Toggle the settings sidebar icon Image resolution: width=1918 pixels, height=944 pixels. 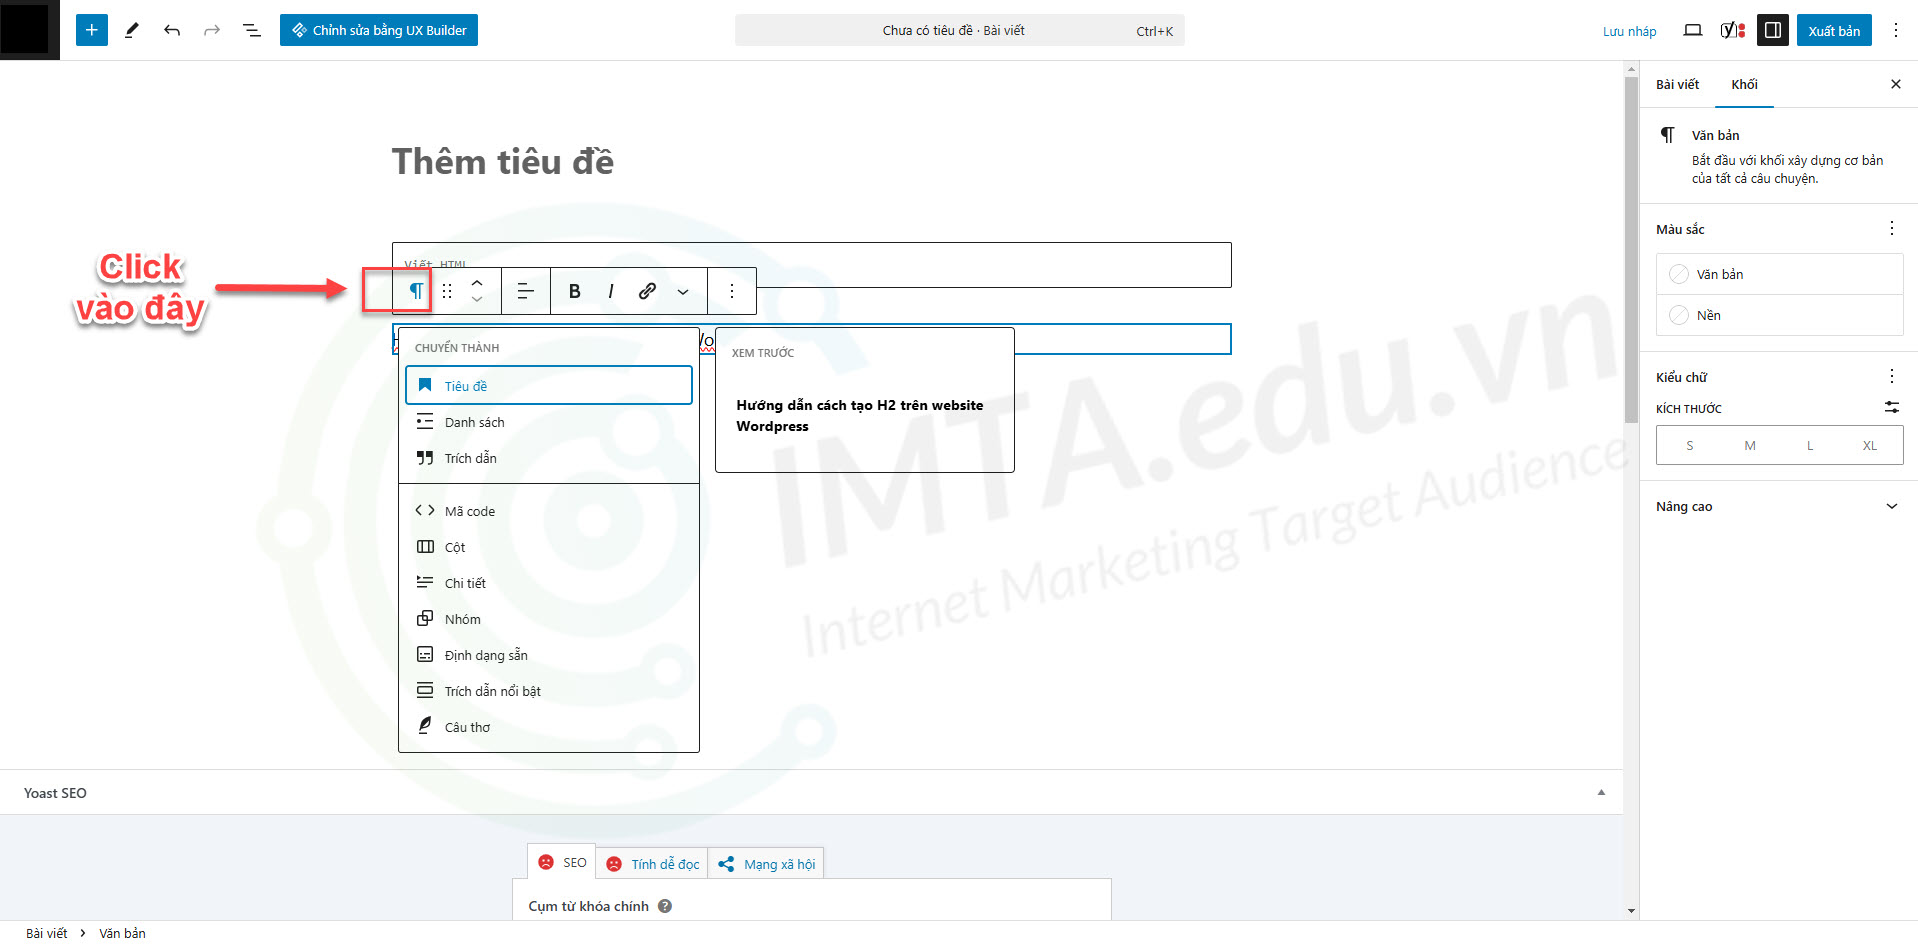pos(1773,30)
